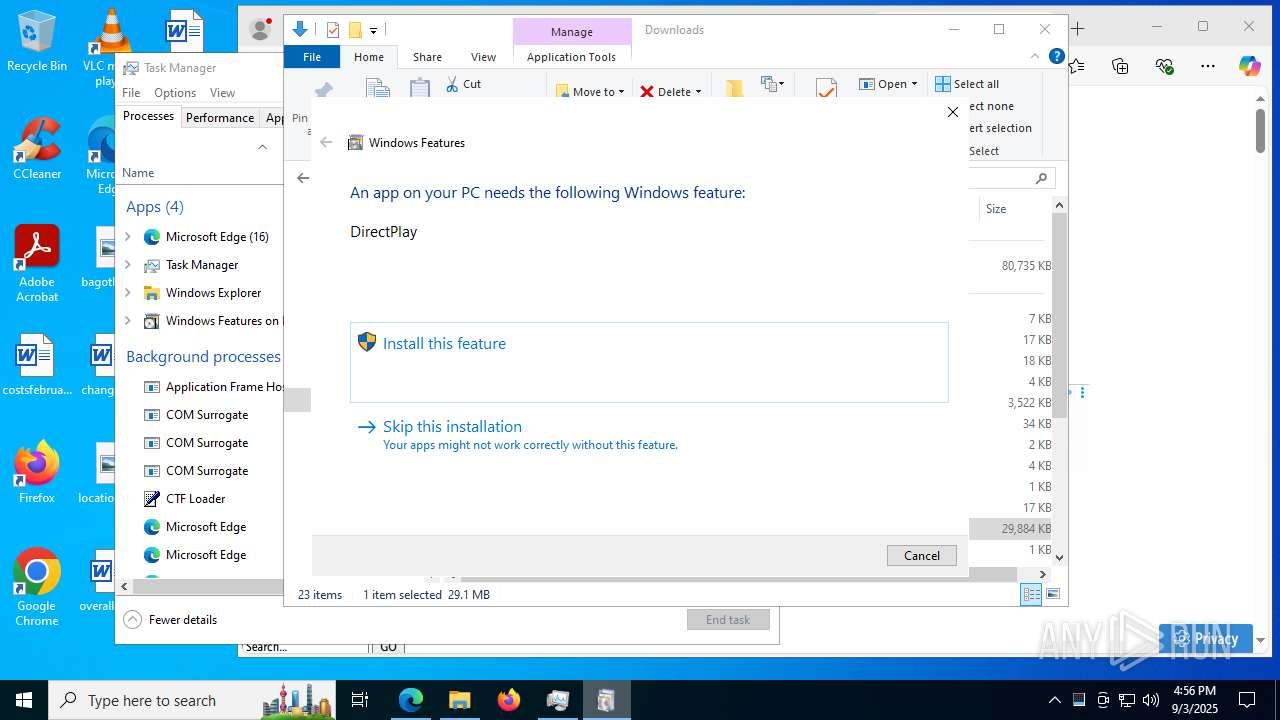The image size is (1280, 720).
Task: Click Quick Access properties icon in title bar
Action: [x=333, y=30]
